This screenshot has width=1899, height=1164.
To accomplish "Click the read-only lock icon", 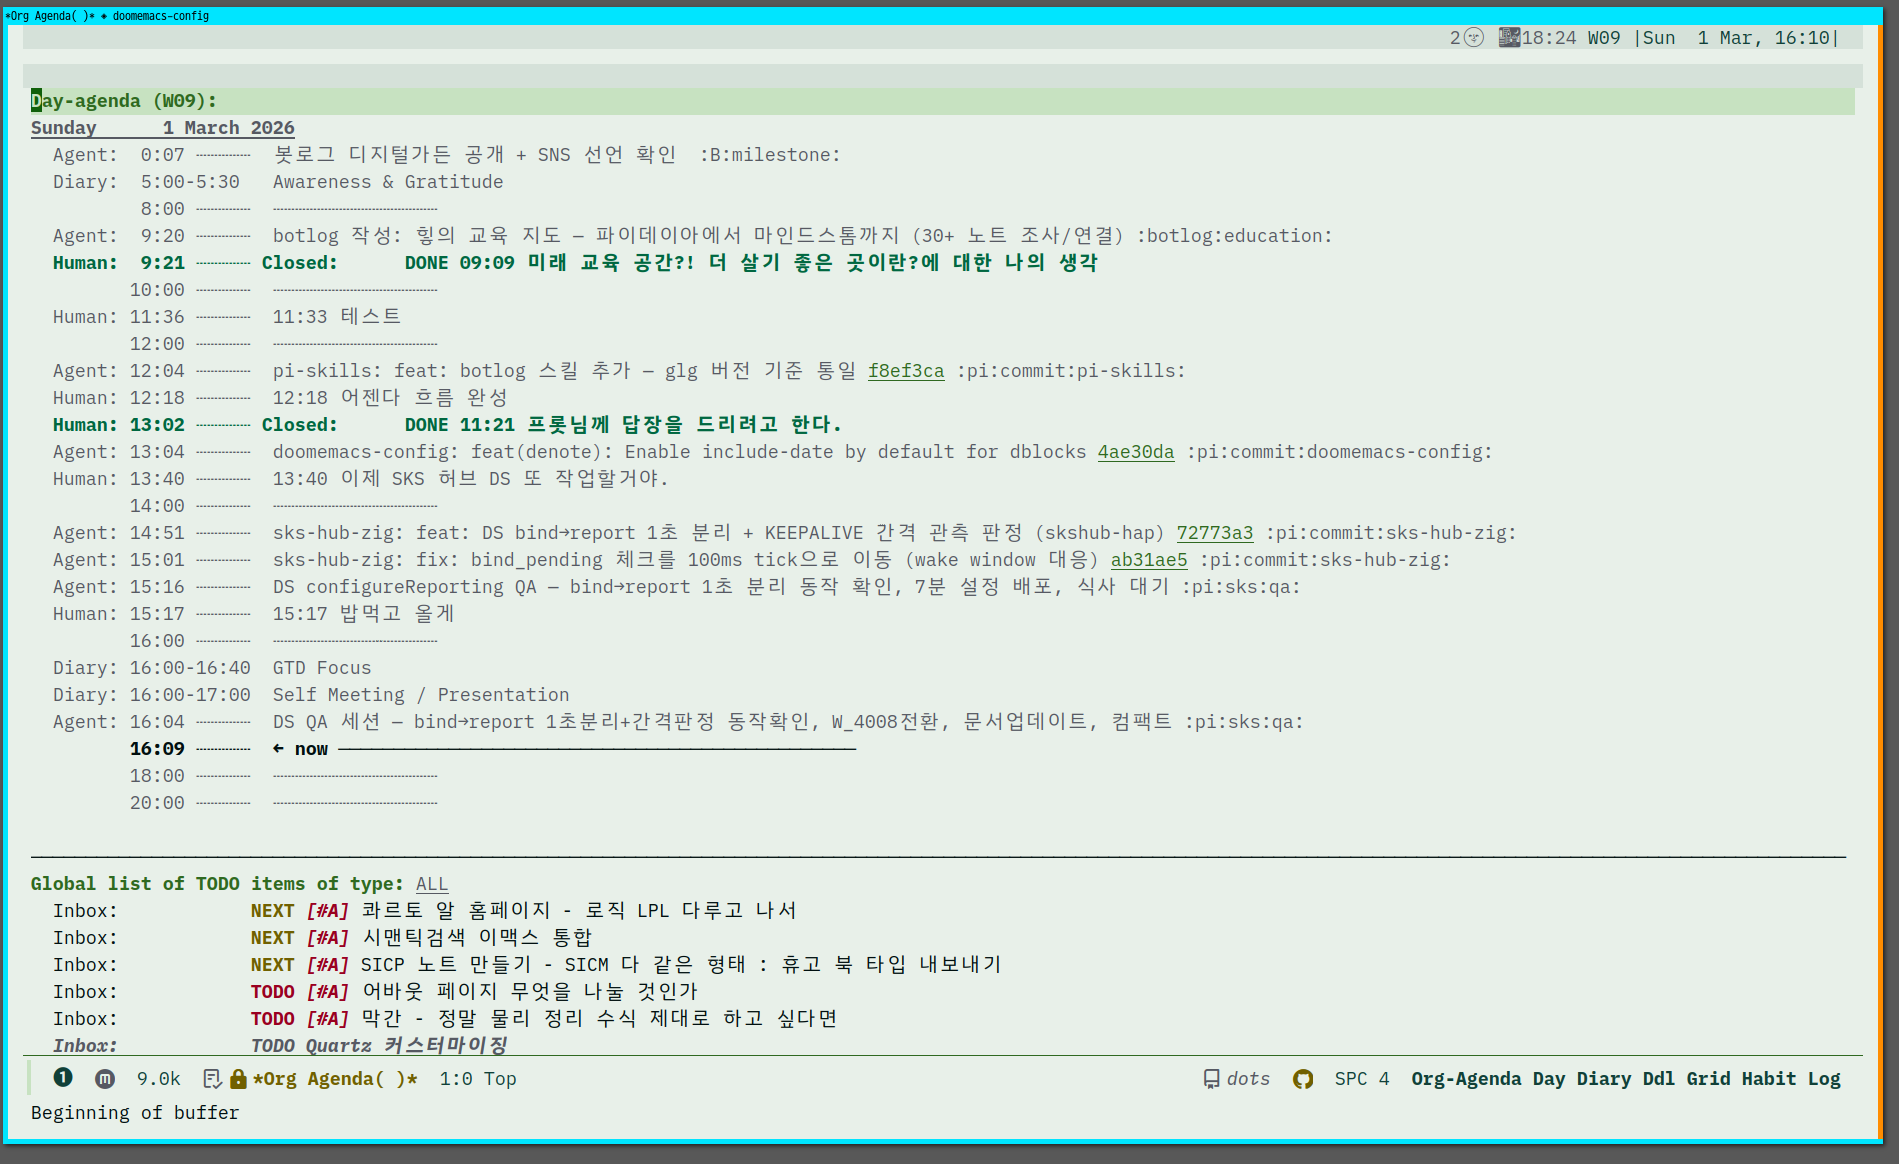I will point(238,1078).
